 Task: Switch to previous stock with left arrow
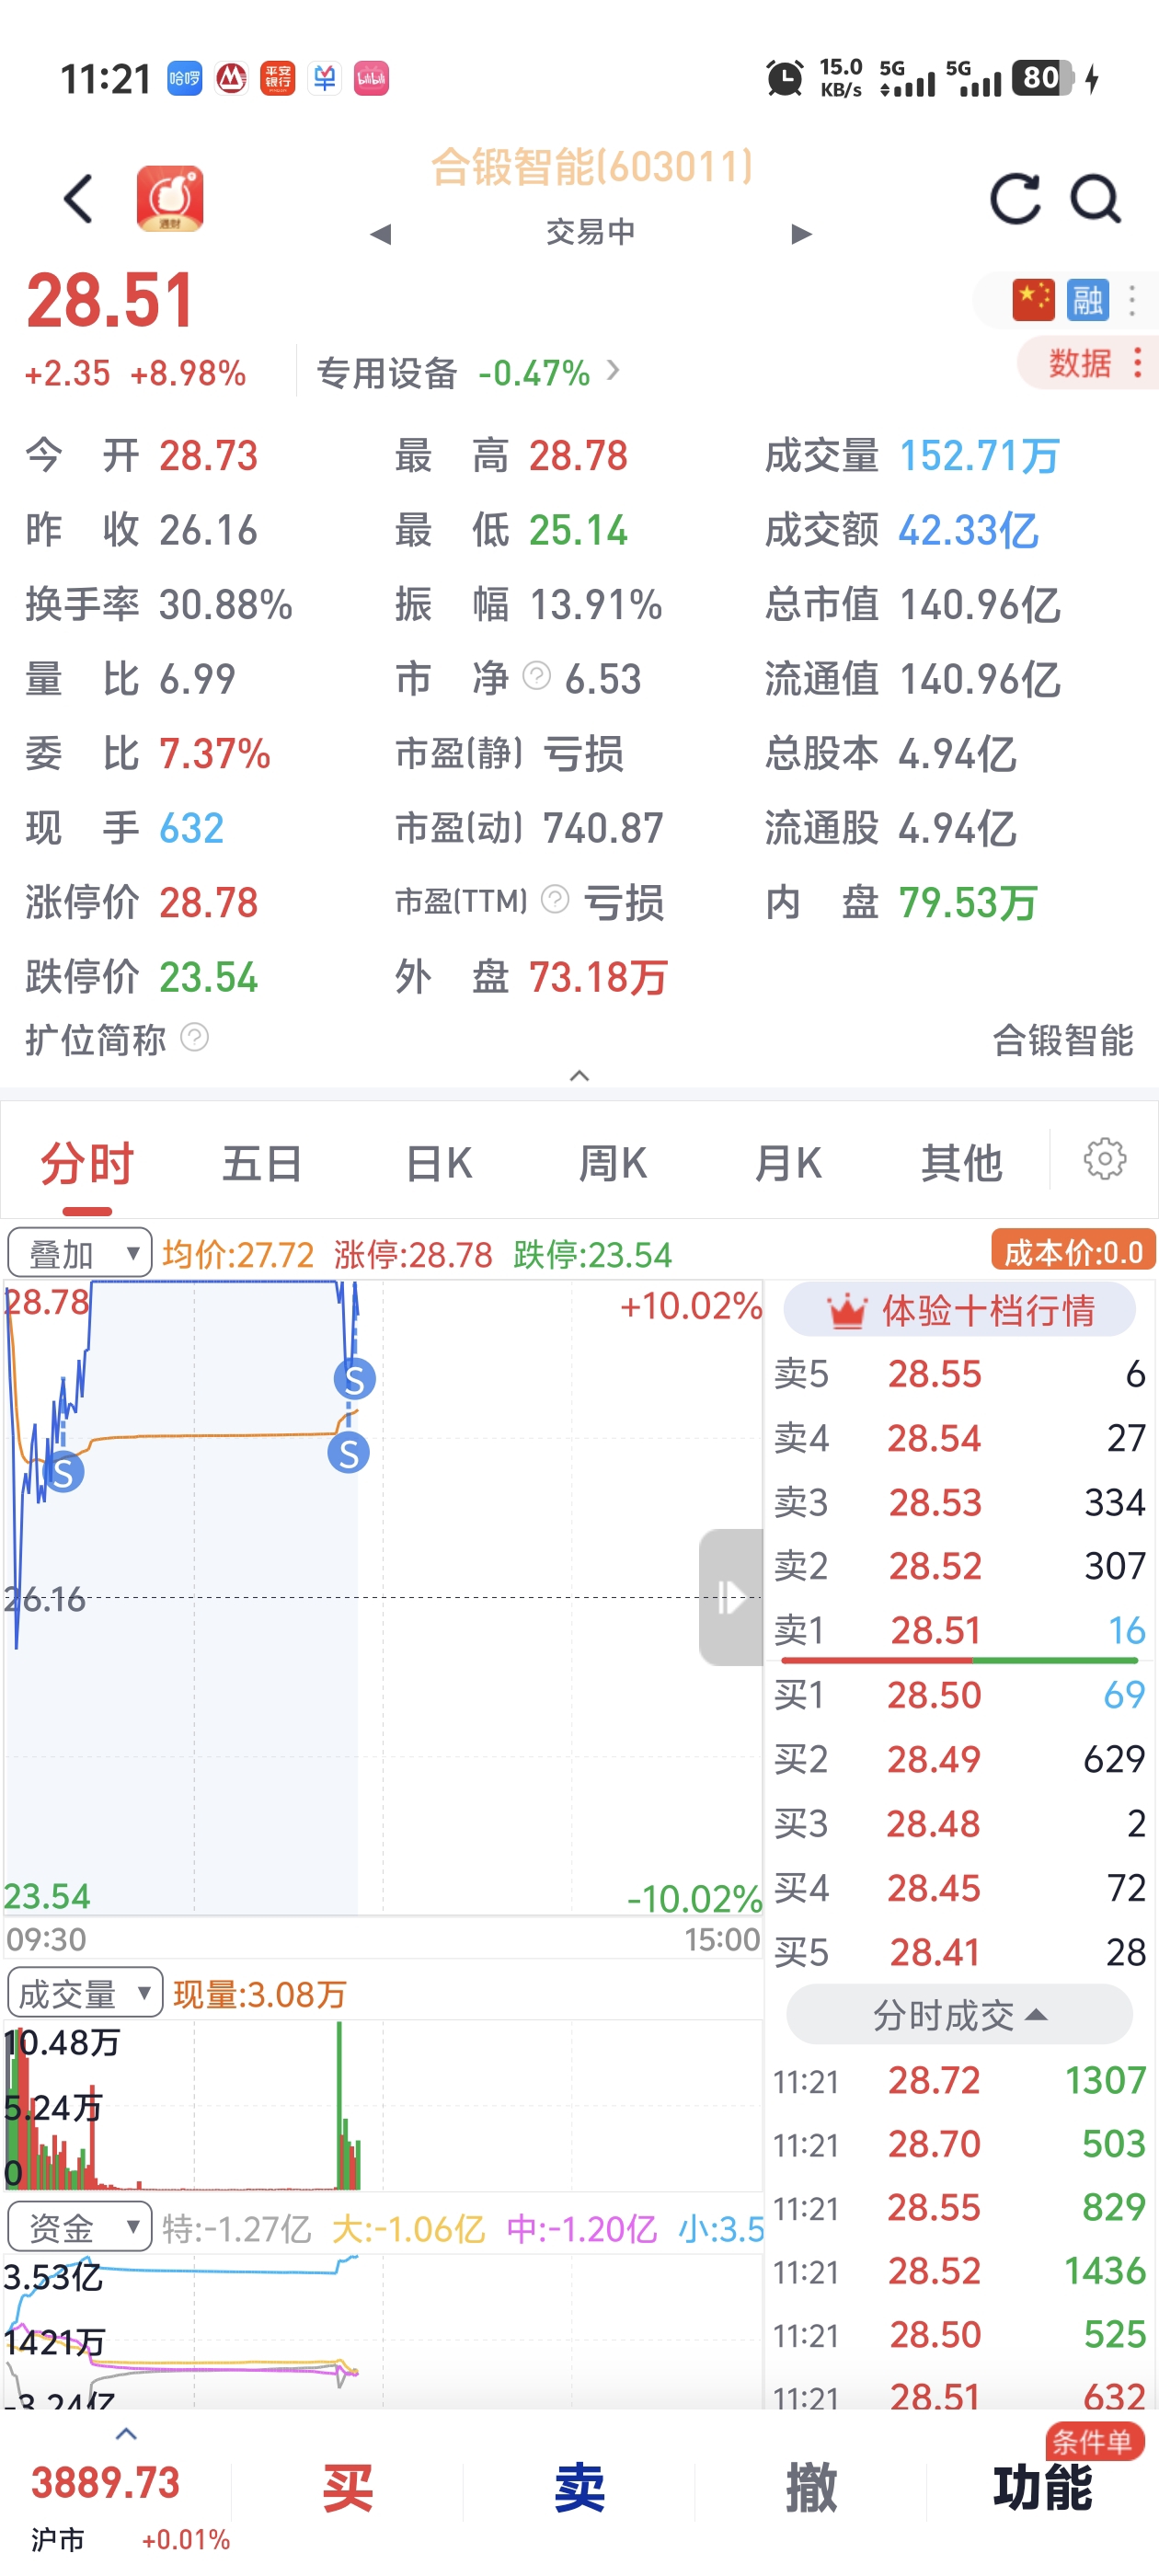tap(380, 234)
